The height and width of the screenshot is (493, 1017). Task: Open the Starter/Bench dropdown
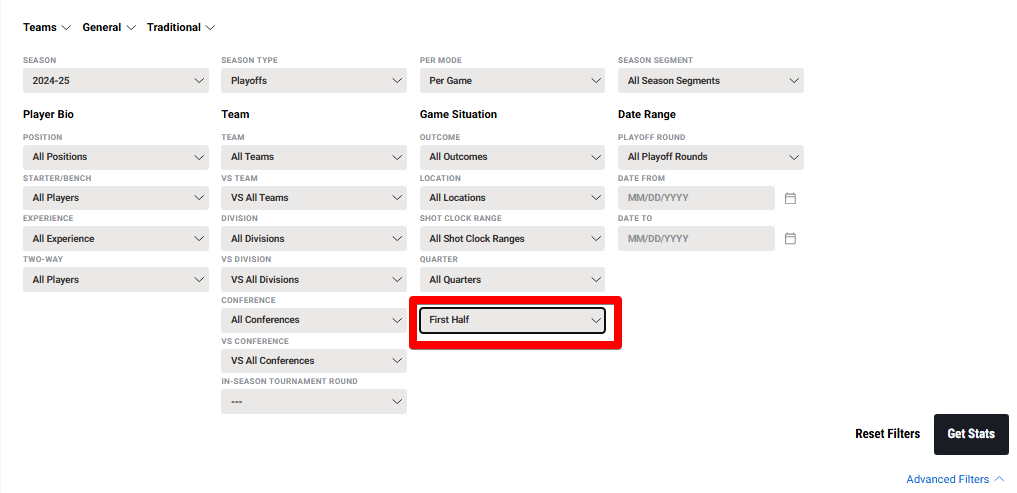point(115,198)
